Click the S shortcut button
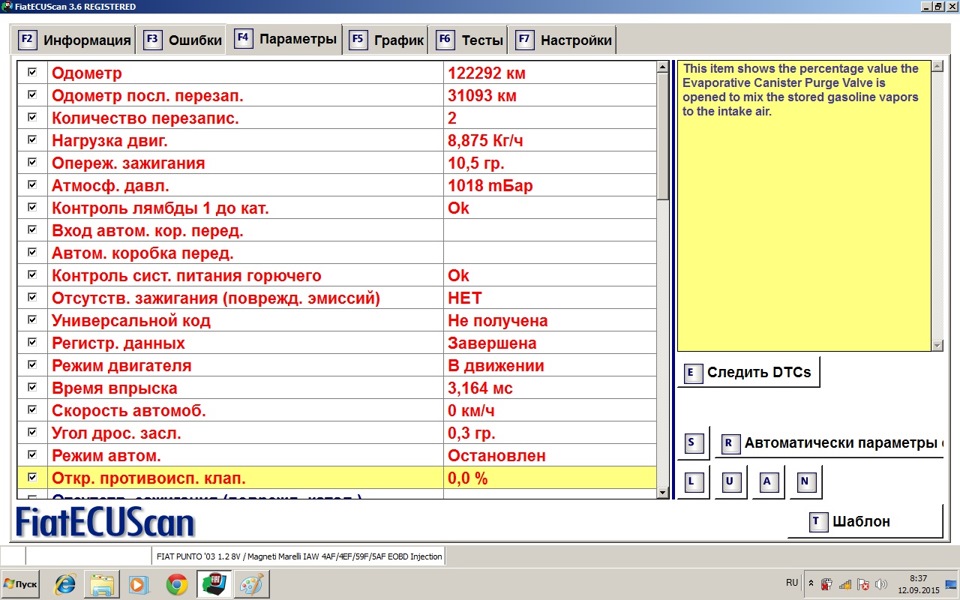Viewport: 960px width, 600px height. point(692,443)
